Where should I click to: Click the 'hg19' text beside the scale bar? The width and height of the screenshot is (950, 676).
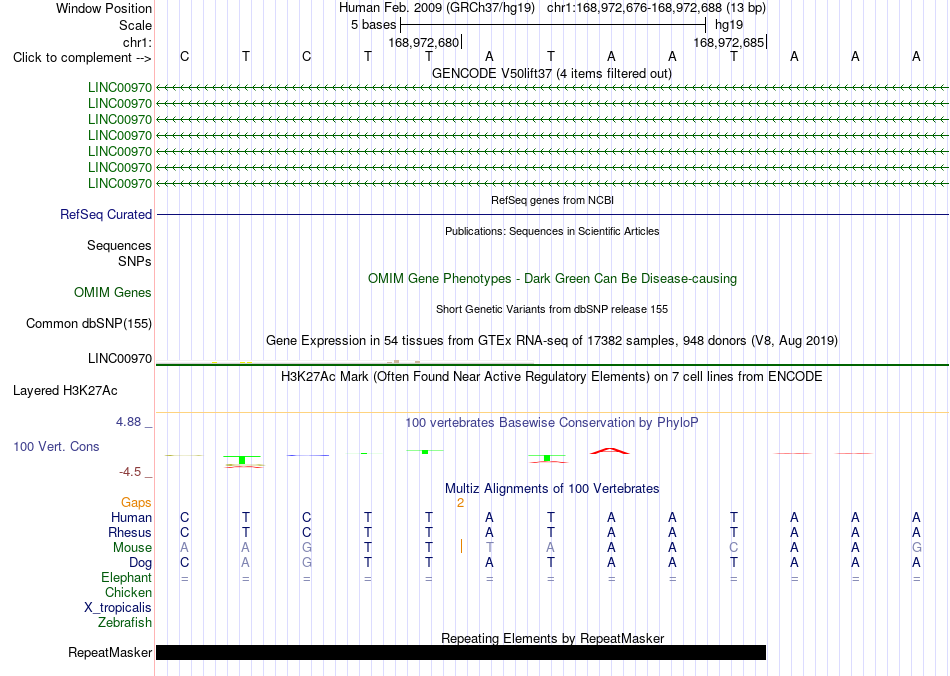729,25
